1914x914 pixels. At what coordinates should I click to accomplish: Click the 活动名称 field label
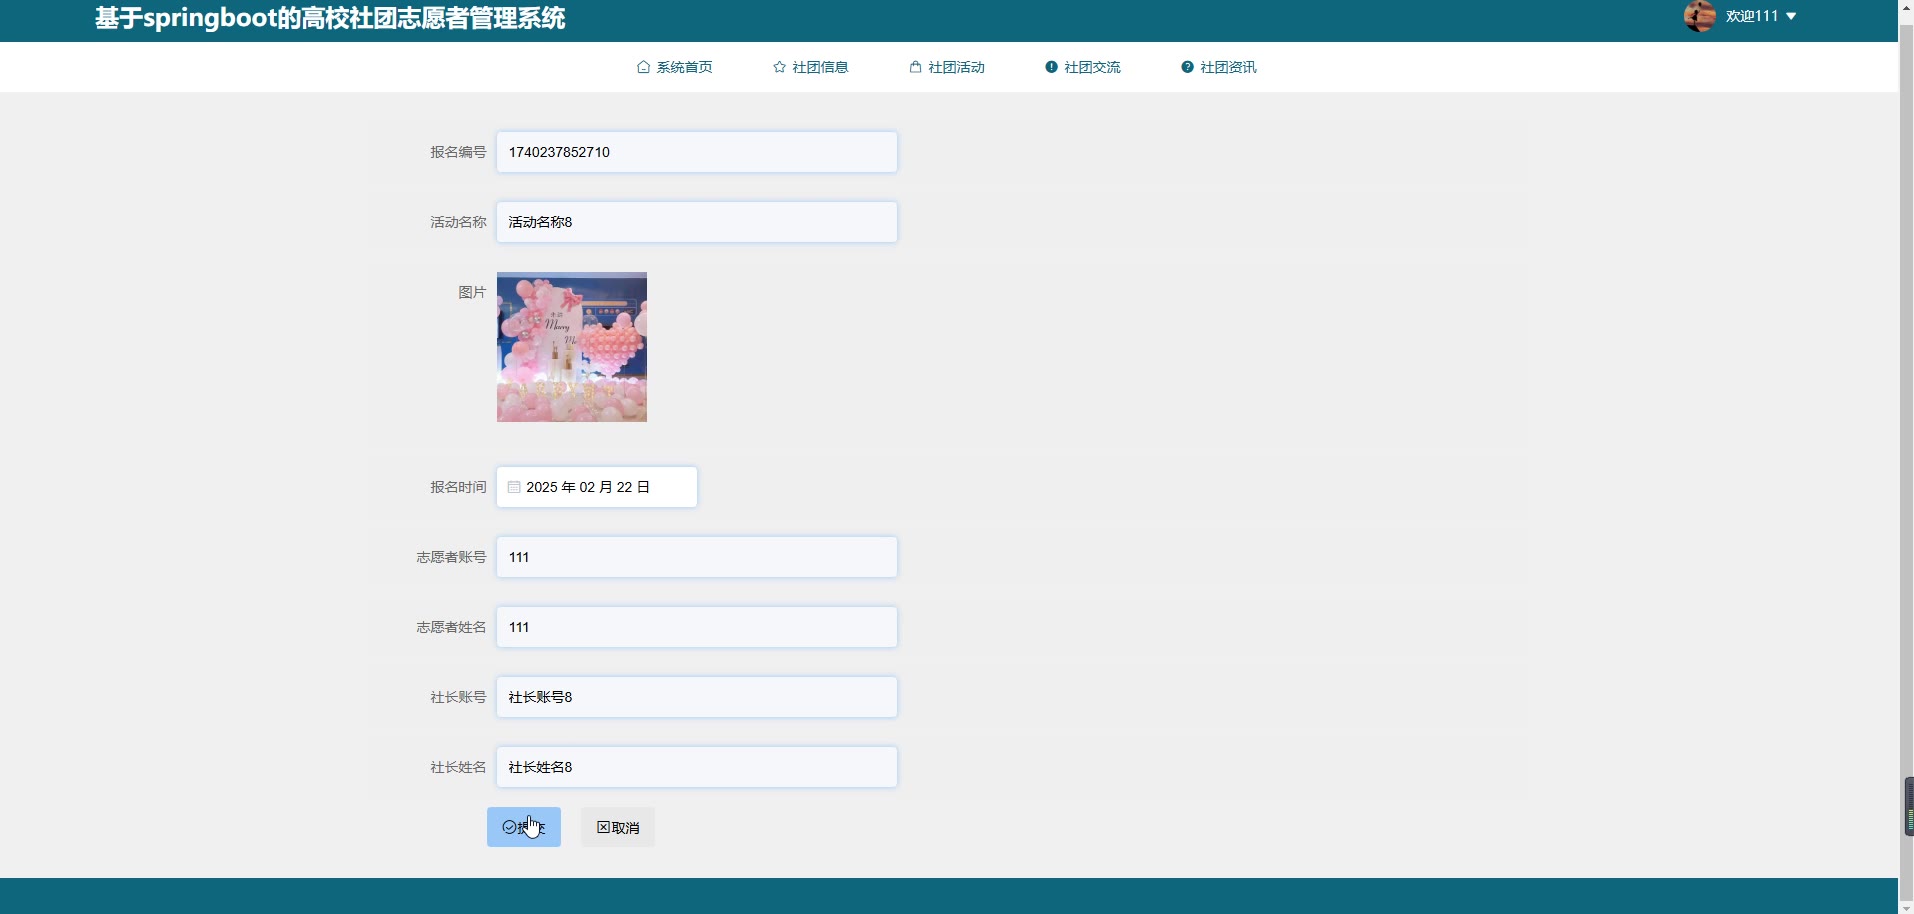(458, 222)
